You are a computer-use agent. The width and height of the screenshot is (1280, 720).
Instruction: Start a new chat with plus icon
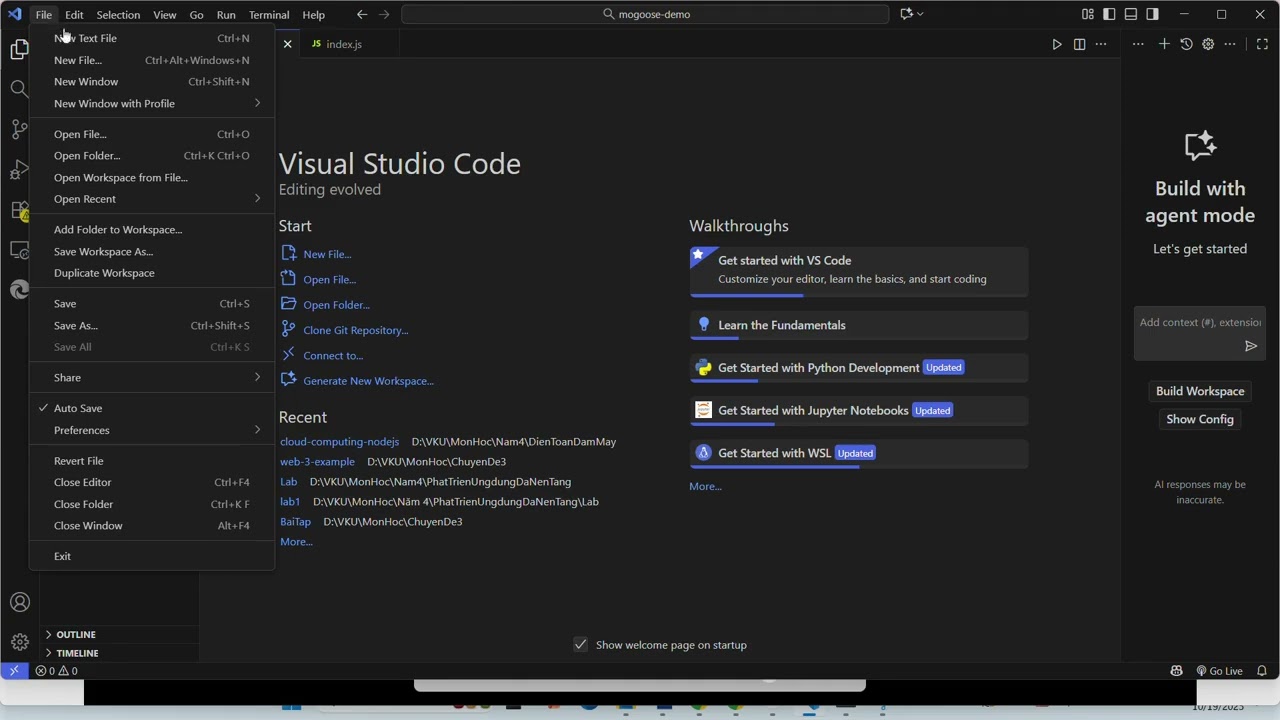(x=1164, y=44)
